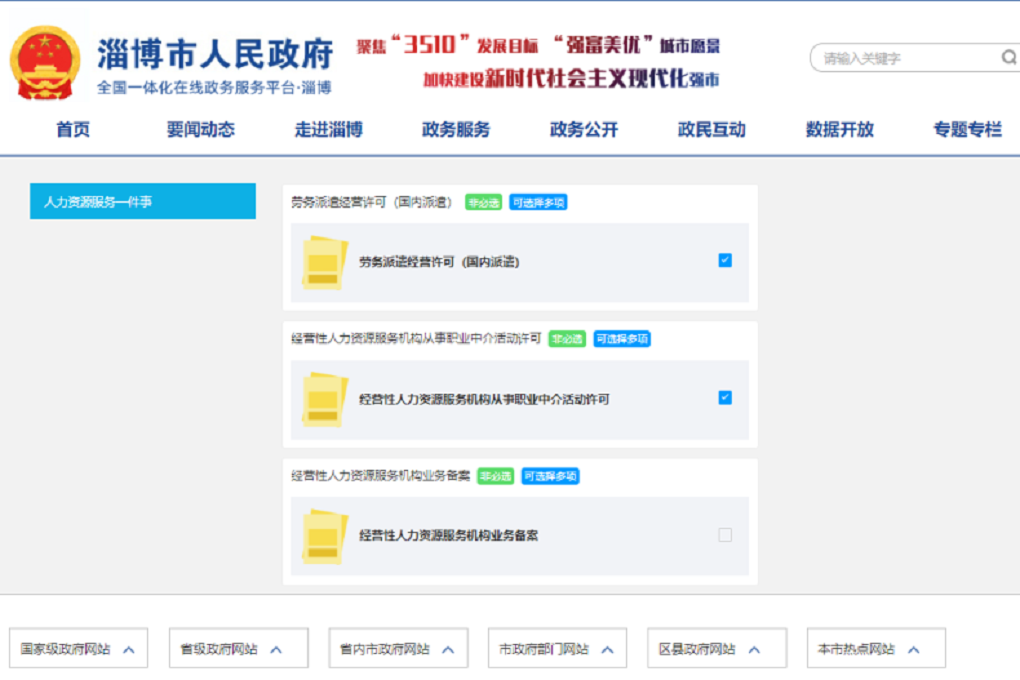Expand the 市政府部门网站 dropdown
1020x680 pixels.
pos(557,649)
